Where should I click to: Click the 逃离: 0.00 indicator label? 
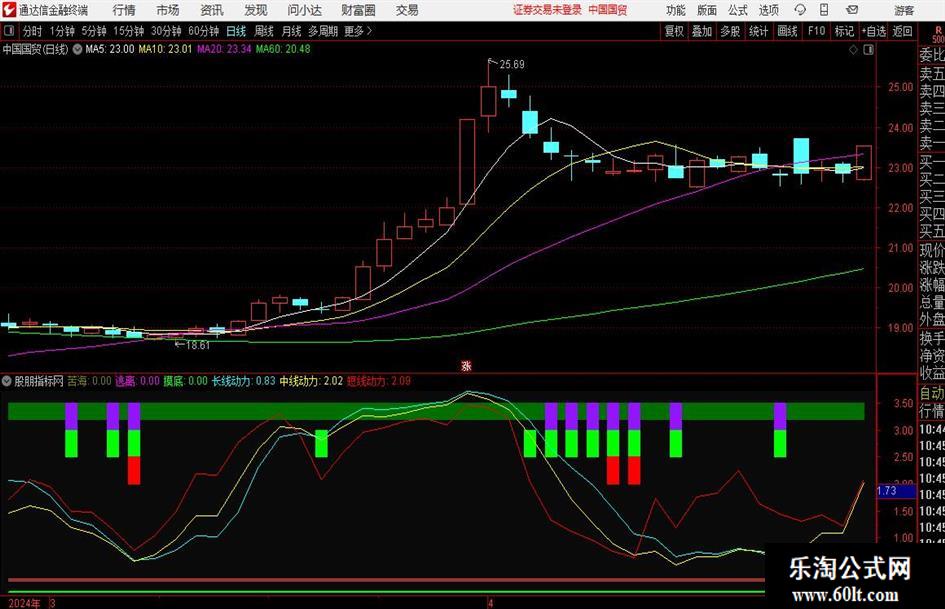coord(137,381)
